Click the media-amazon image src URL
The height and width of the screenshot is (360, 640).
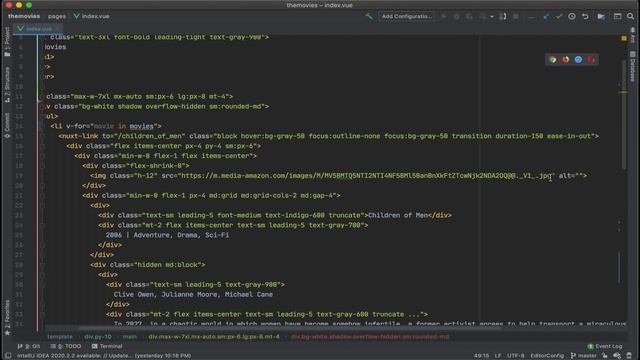[366, 176]
